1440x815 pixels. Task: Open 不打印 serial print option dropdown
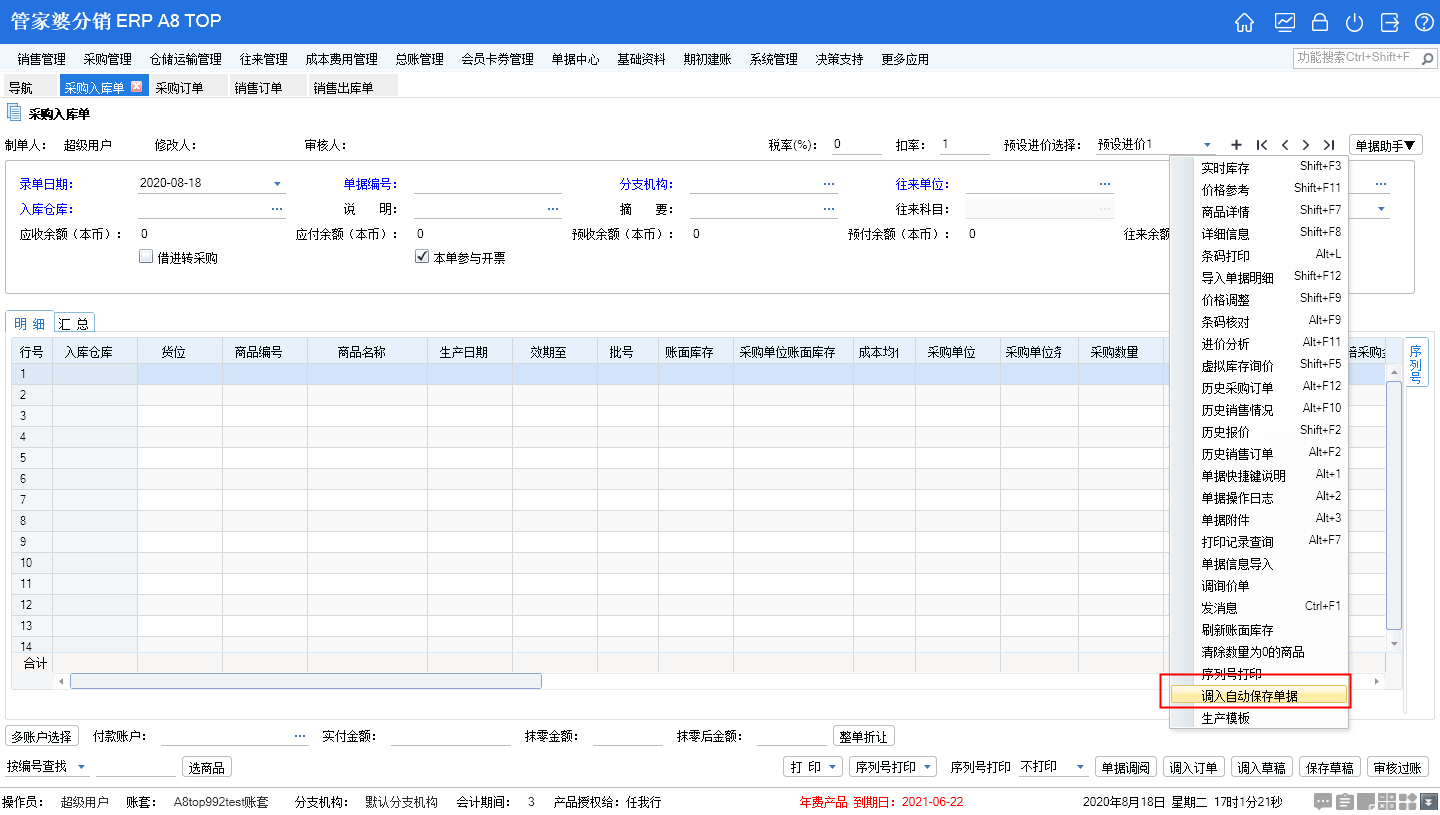pyautogui.click(x=1081, y=767)
